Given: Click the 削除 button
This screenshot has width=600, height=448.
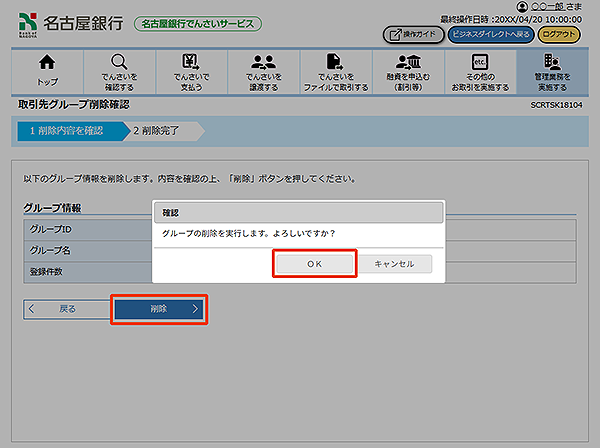Looking at the screenshot, I should point(159,310).
